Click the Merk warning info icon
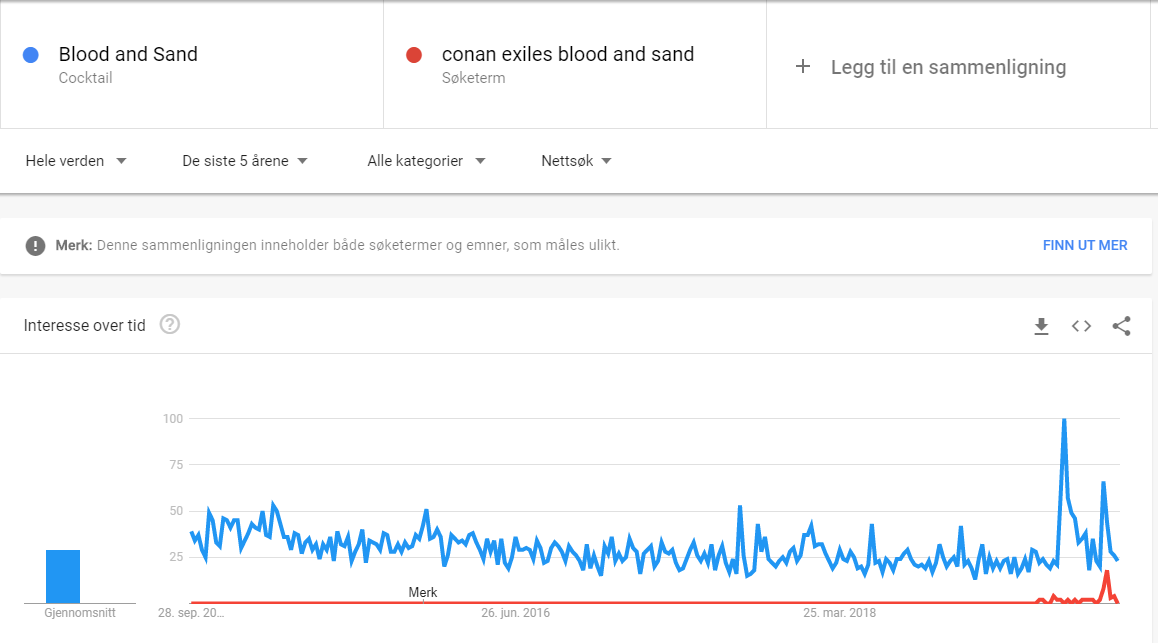Screen dimensions: 1158x643 point(36,246)
